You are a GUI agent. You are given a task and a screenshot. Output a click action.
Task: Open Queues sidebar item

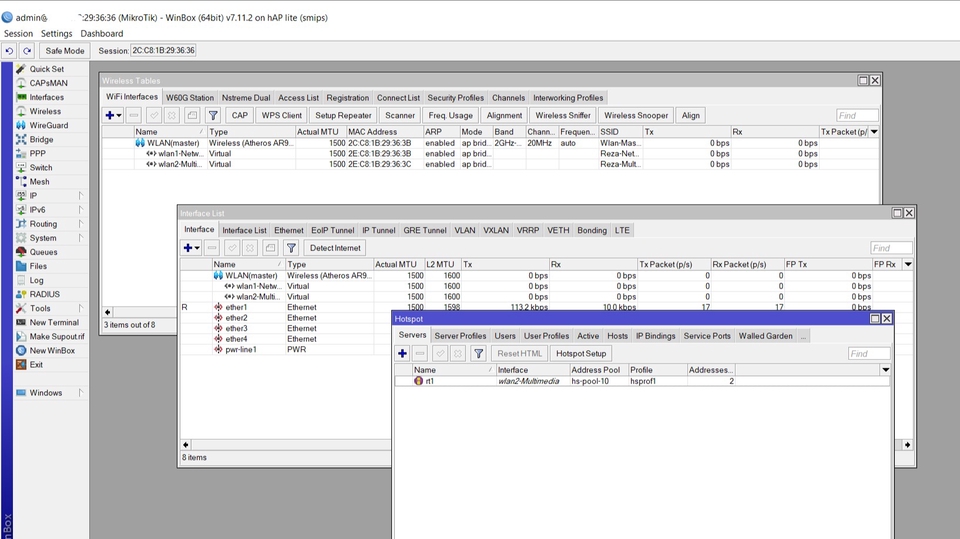[43, 252]
